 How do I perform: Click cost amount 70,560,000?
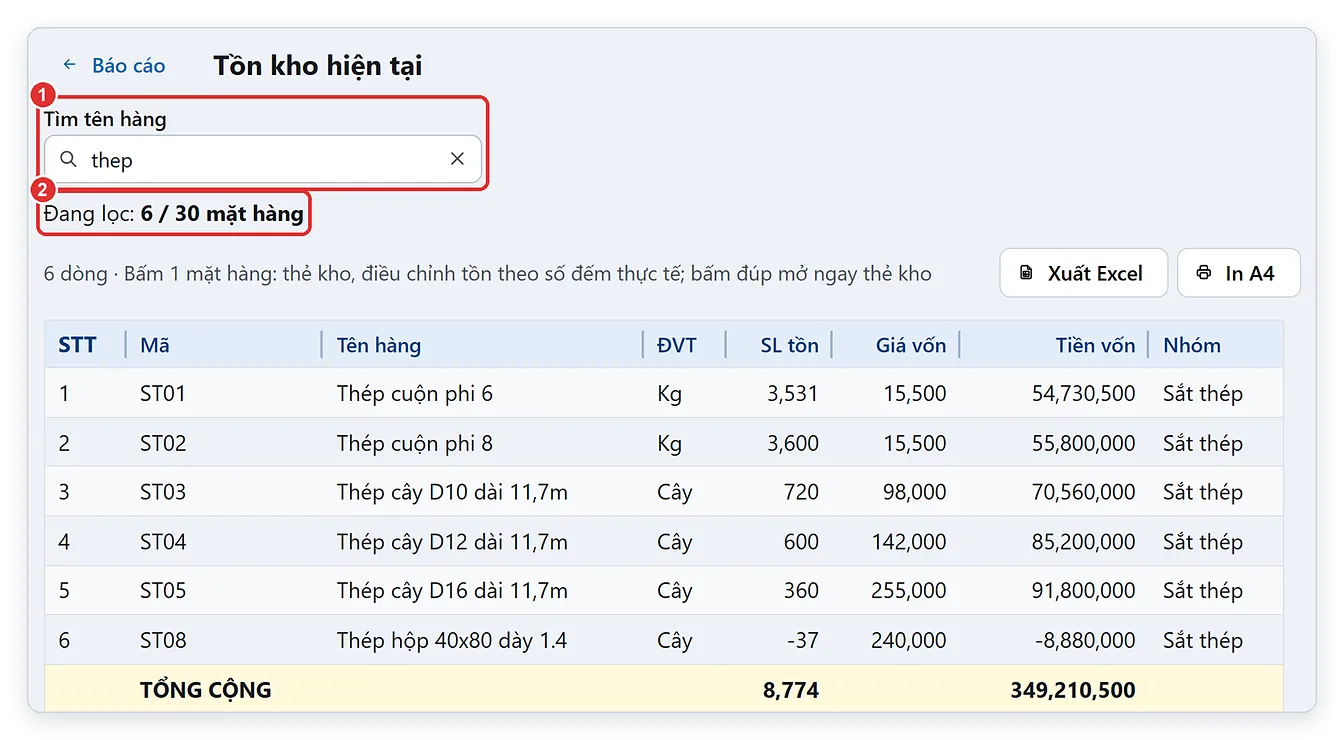tap(1084, 492)
